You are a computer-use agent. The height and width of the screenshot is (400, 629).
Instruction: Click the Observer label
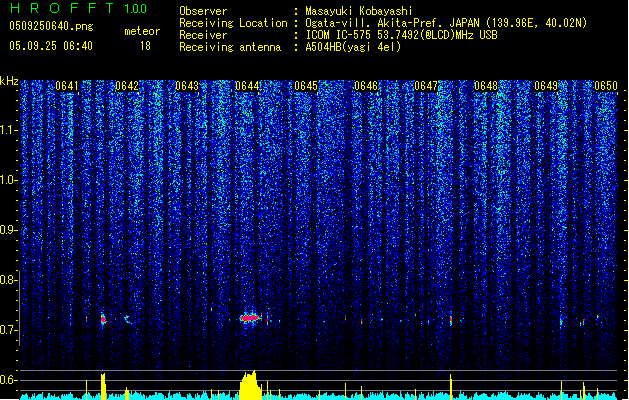coord(203,11)
